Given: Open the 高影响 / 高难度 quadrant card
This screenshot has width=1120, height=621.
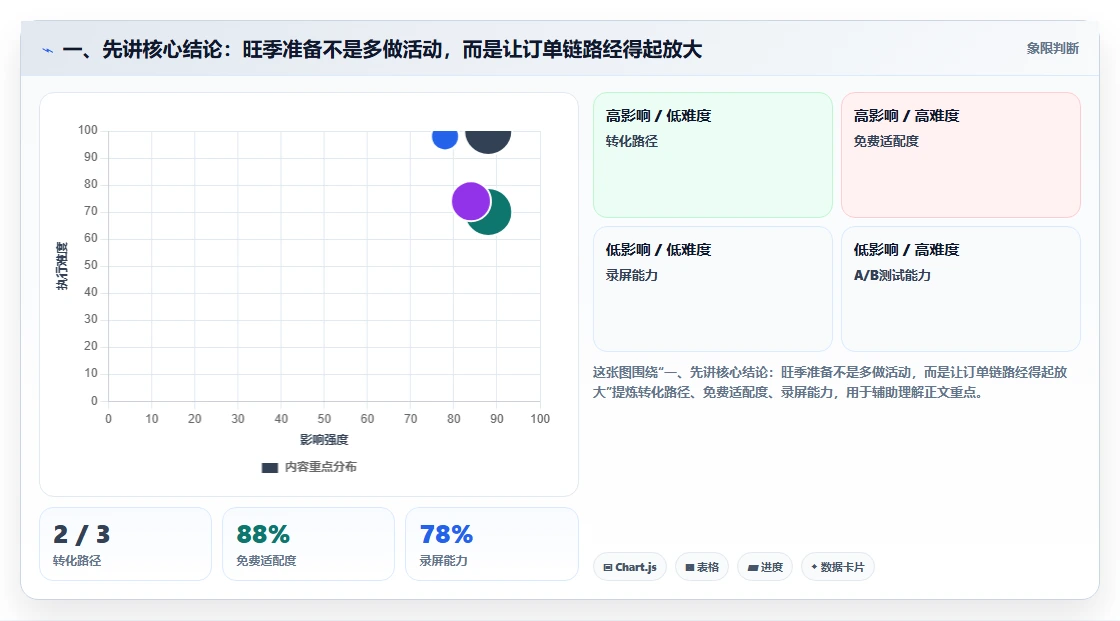Looking at the screenshot, I should click(961, 155).
